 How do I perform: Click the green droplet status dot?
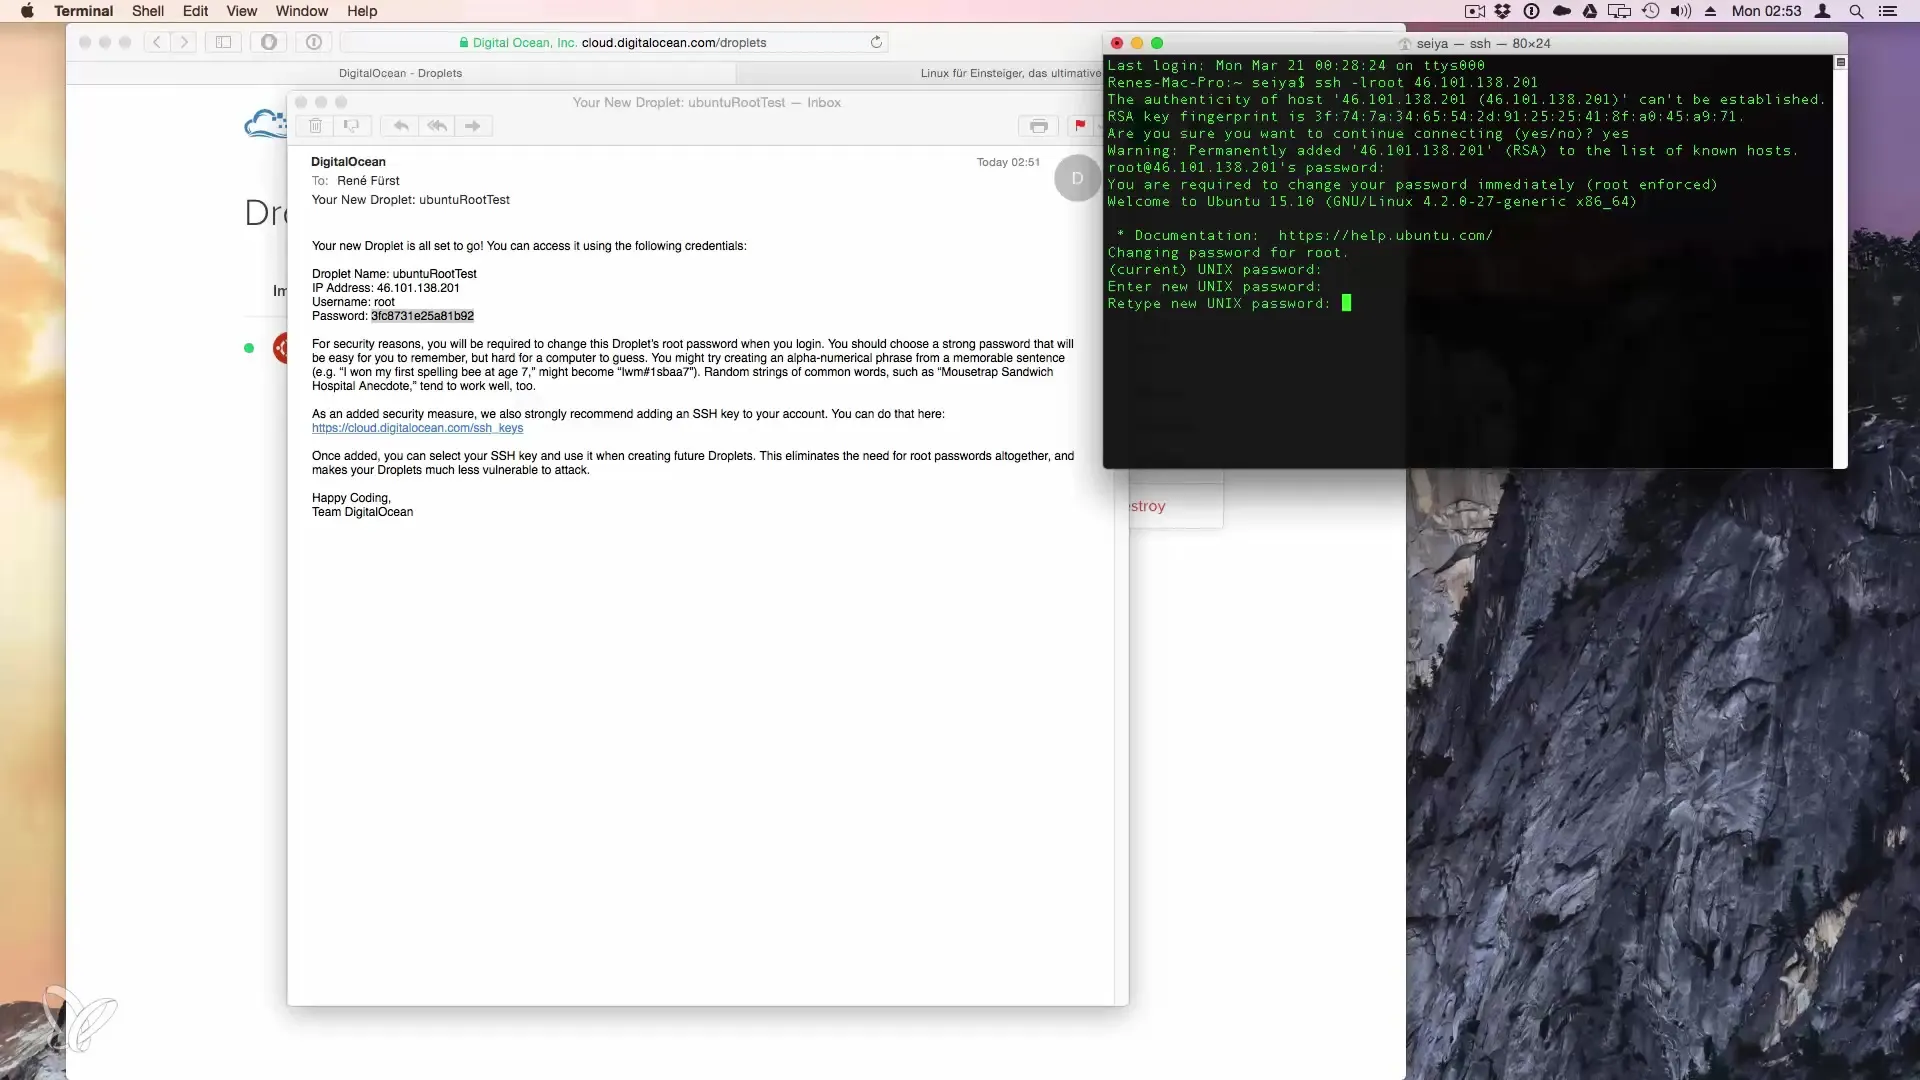pos(249,348)
